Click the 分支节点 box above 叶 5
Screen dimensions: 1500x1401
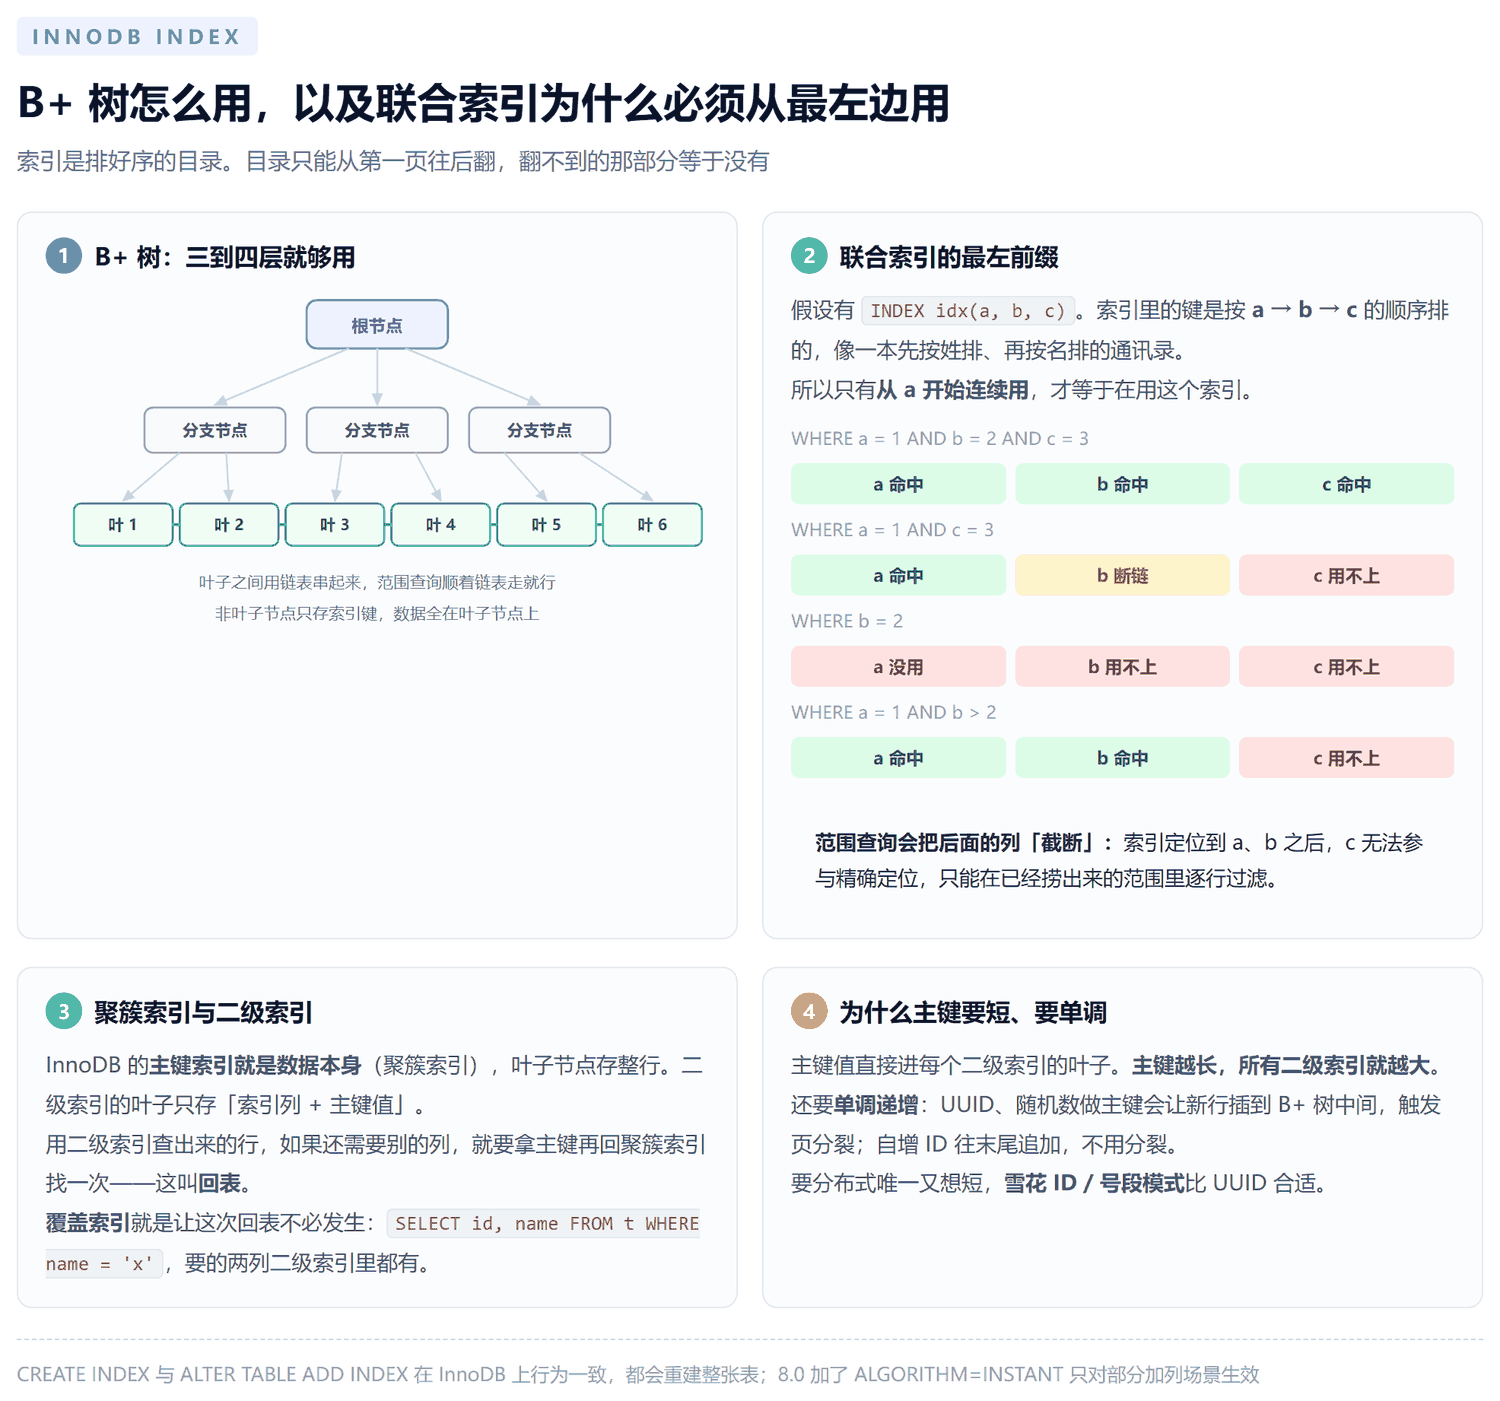pos(539,430)
